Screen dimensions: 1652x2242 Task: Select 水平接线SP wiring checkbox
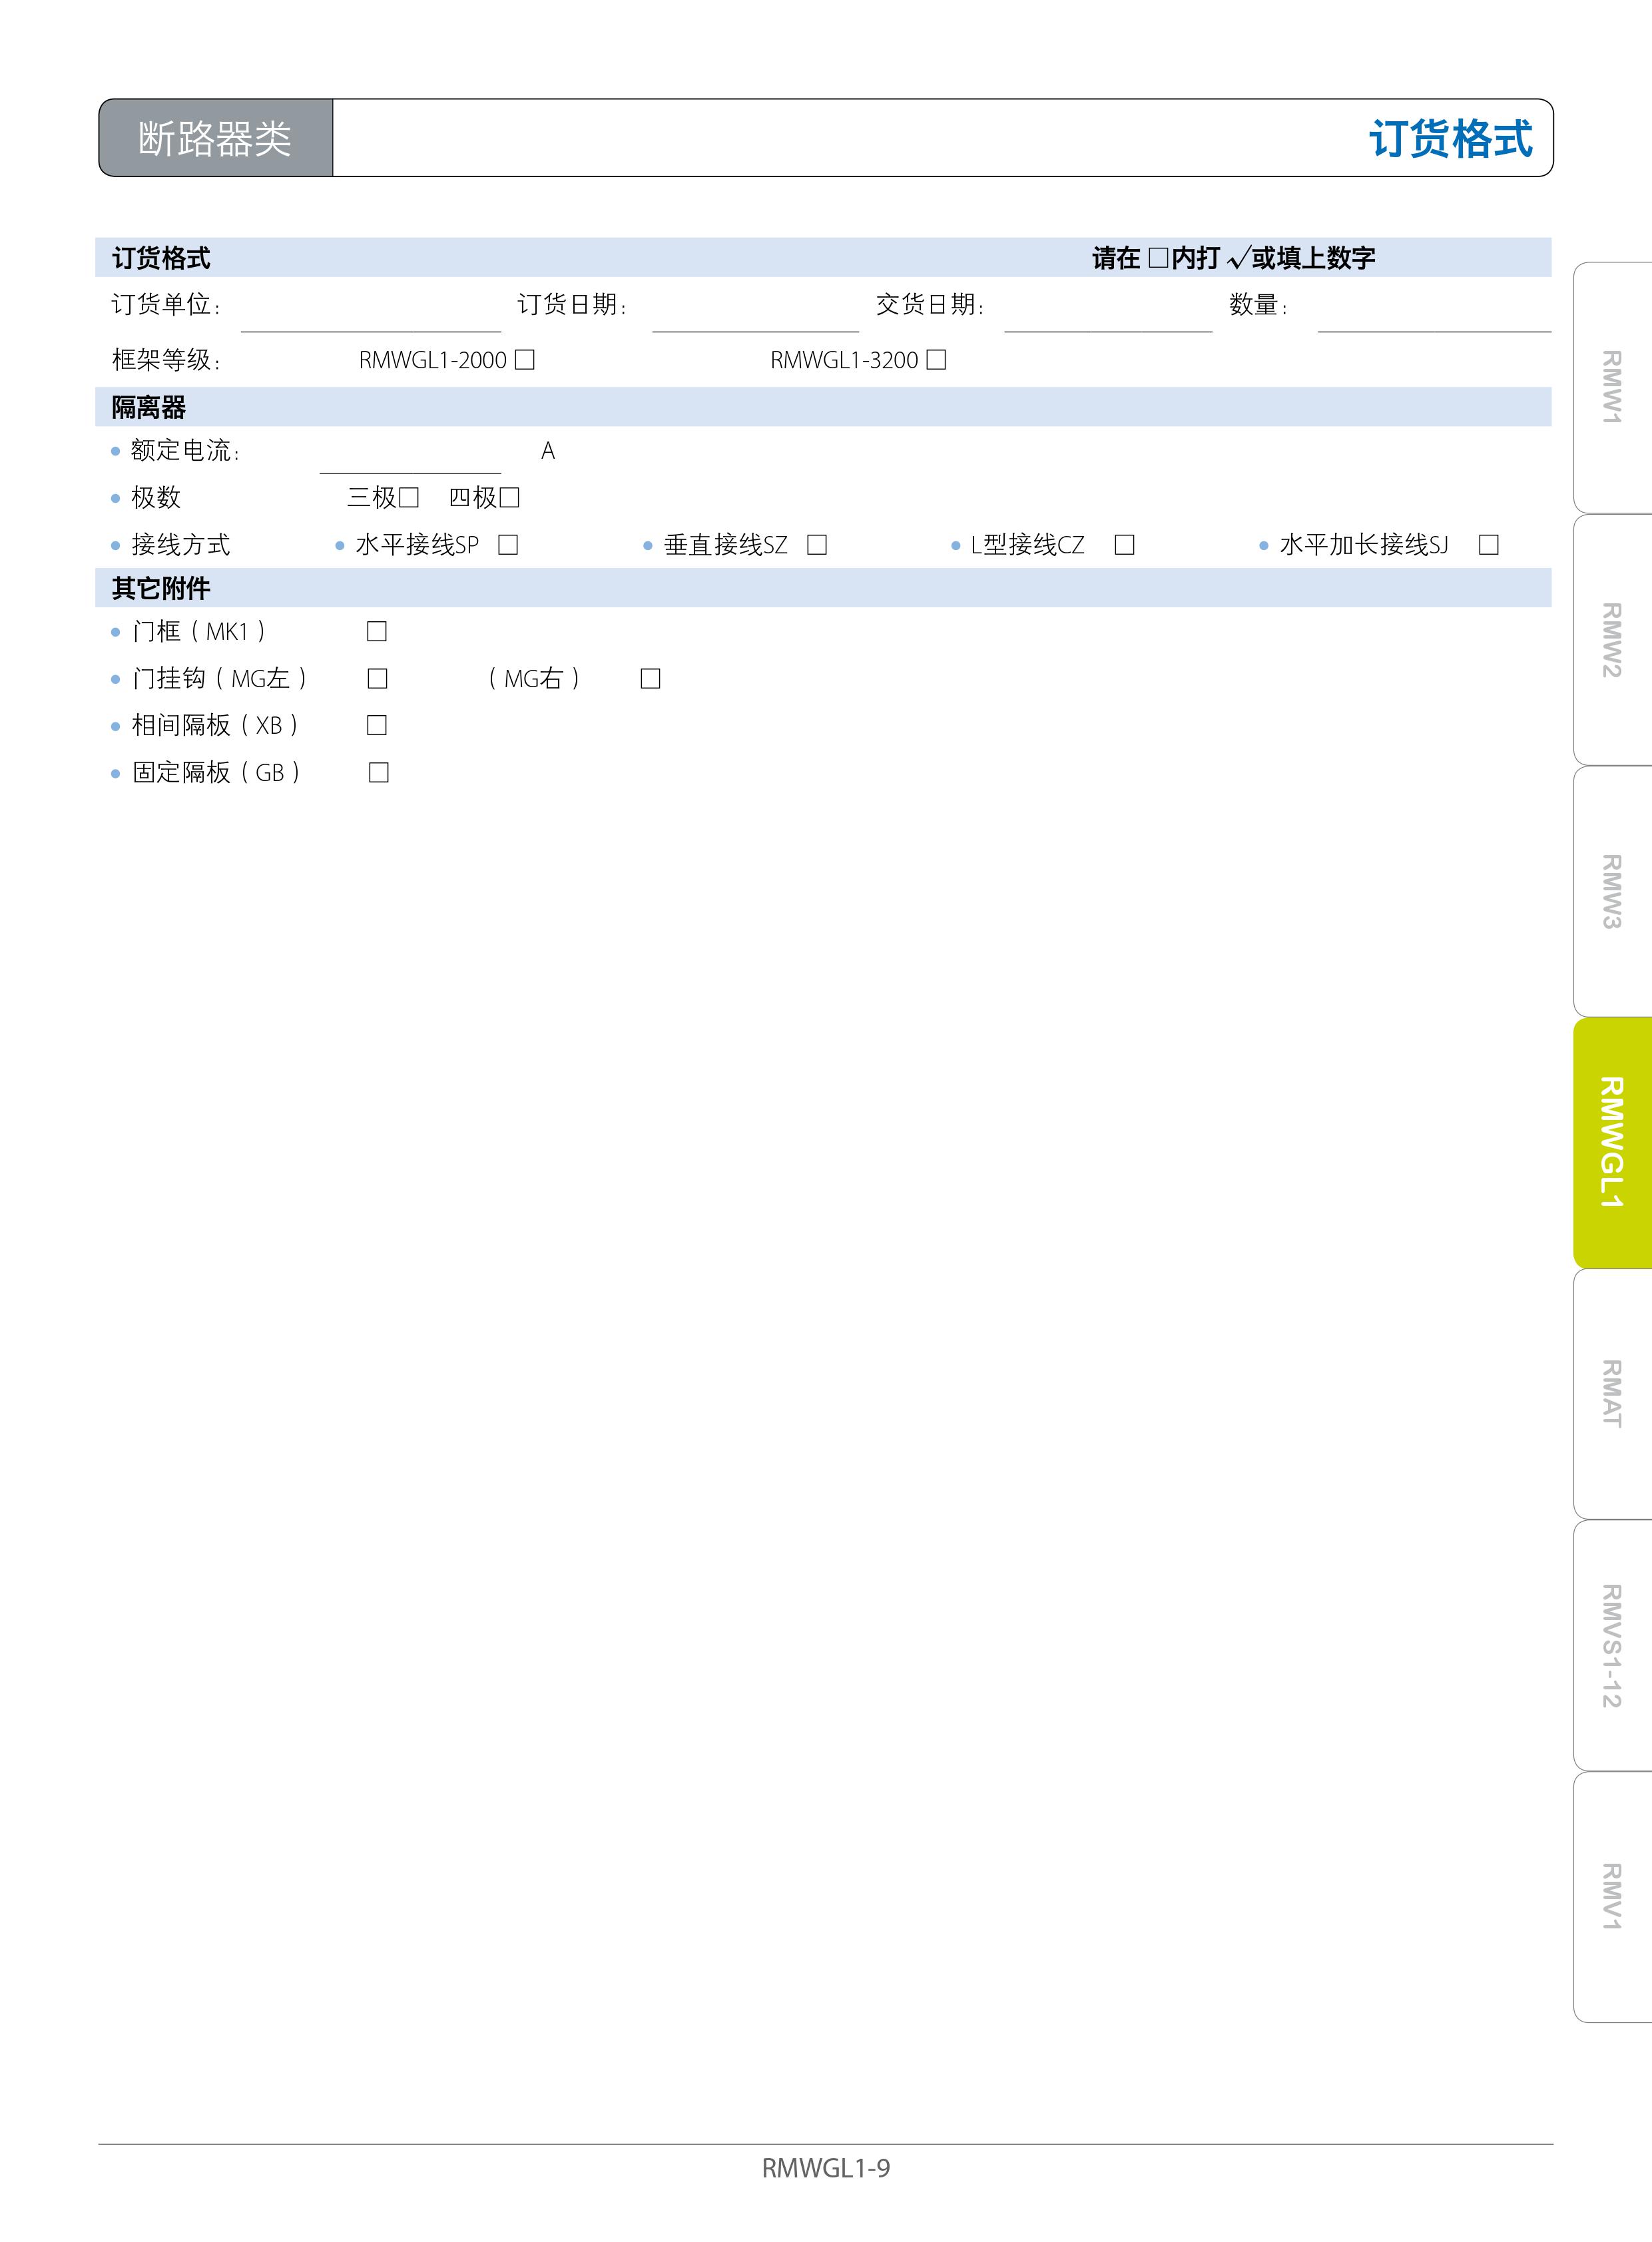pos(508,545)
